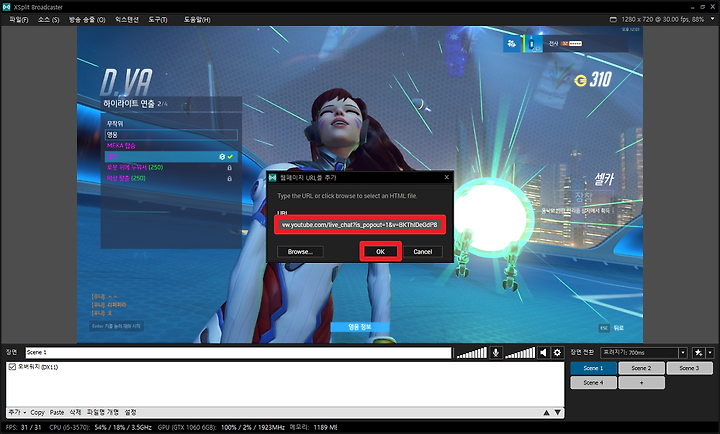Click the currency coin icon showing 310
The width and height of the screenshot is (720, 434).
click(x=580, y=80)
